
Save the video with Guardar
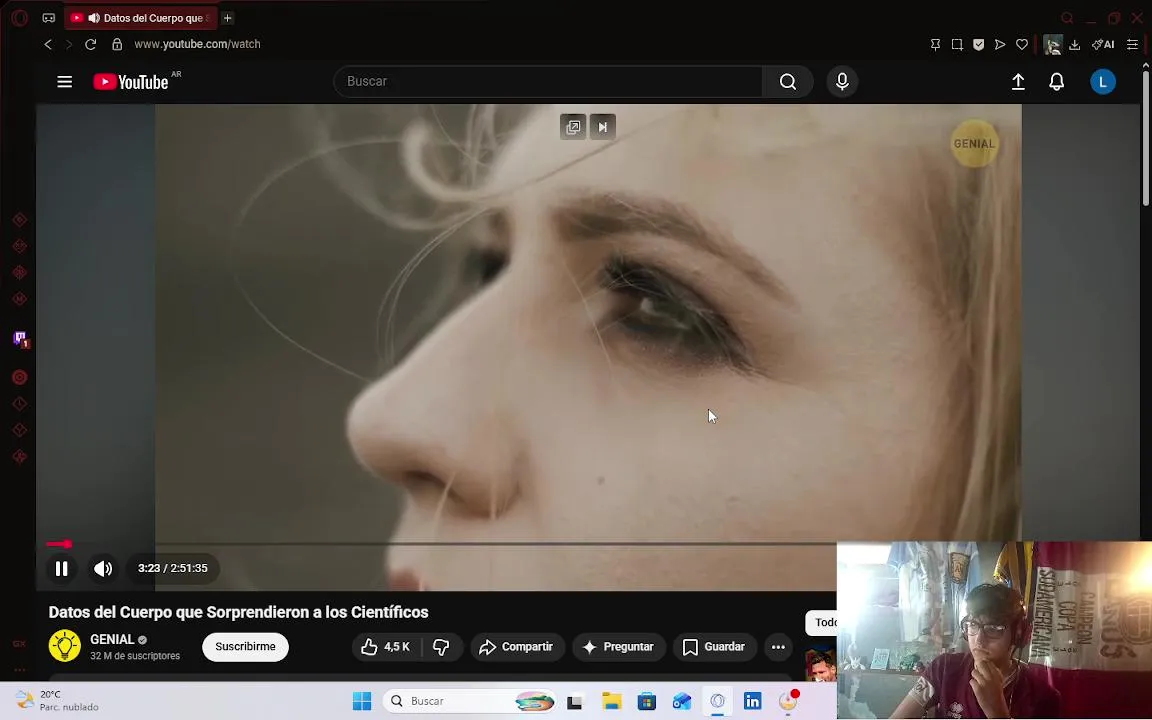coord(715,647)
